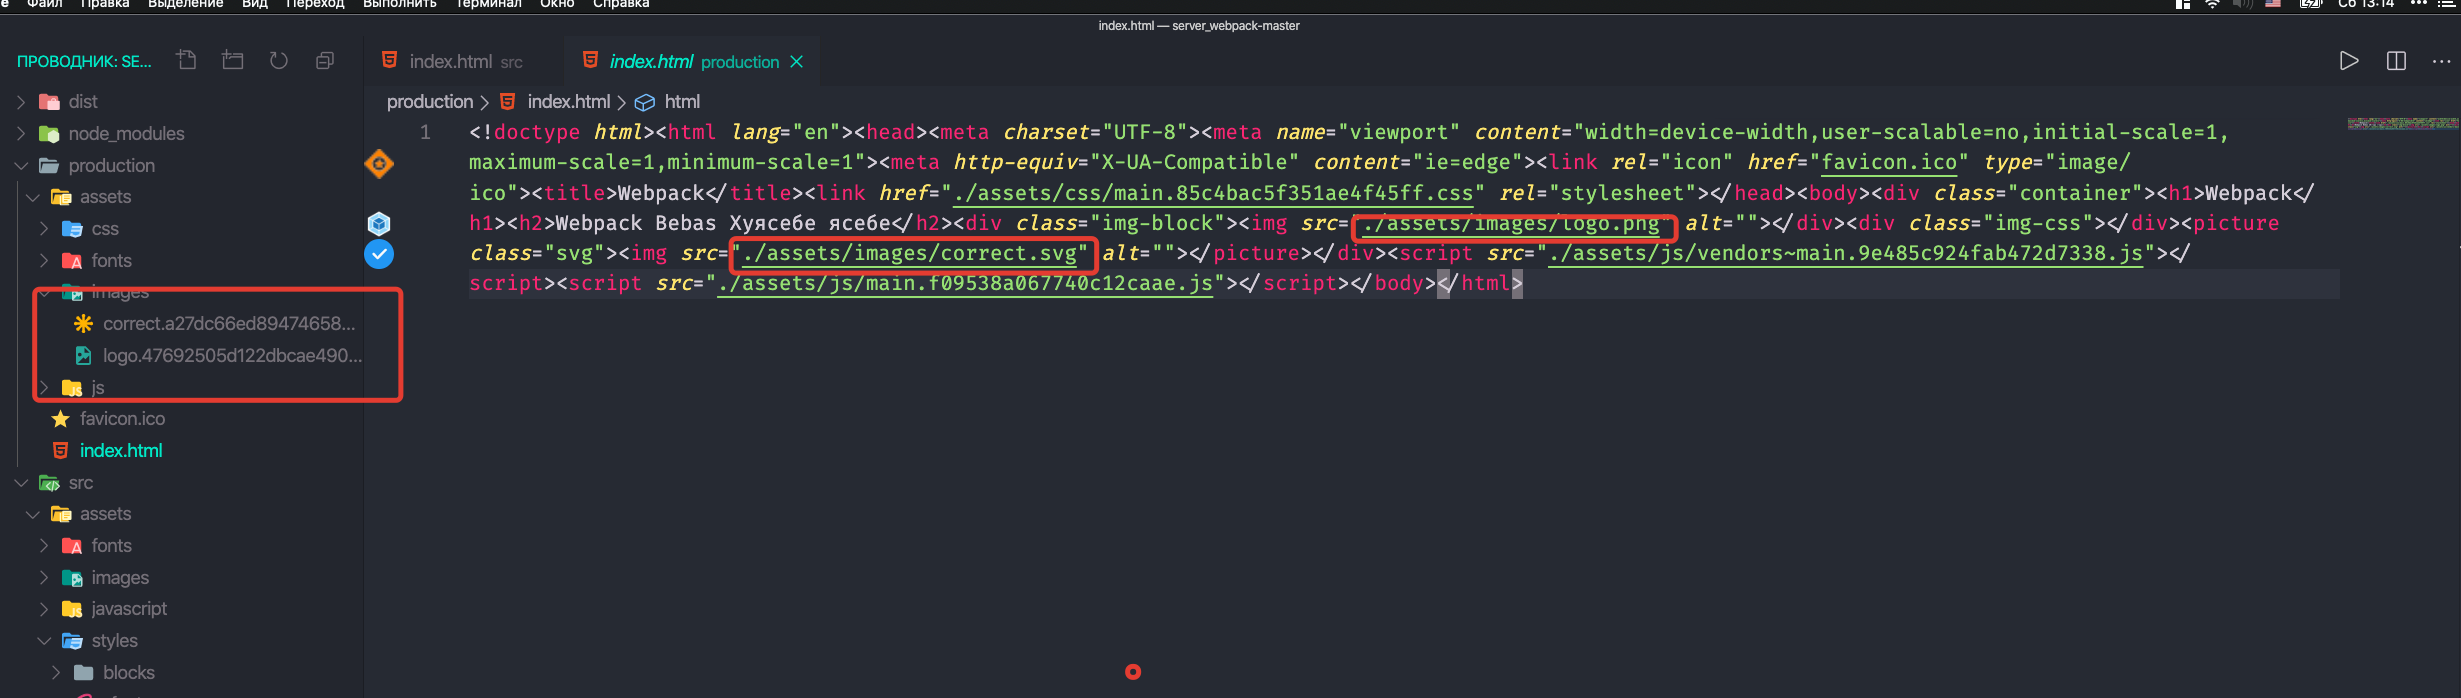Screen dimensions: 2461x698
Task: Click the red dist folder icon
Action: [49, 101]
